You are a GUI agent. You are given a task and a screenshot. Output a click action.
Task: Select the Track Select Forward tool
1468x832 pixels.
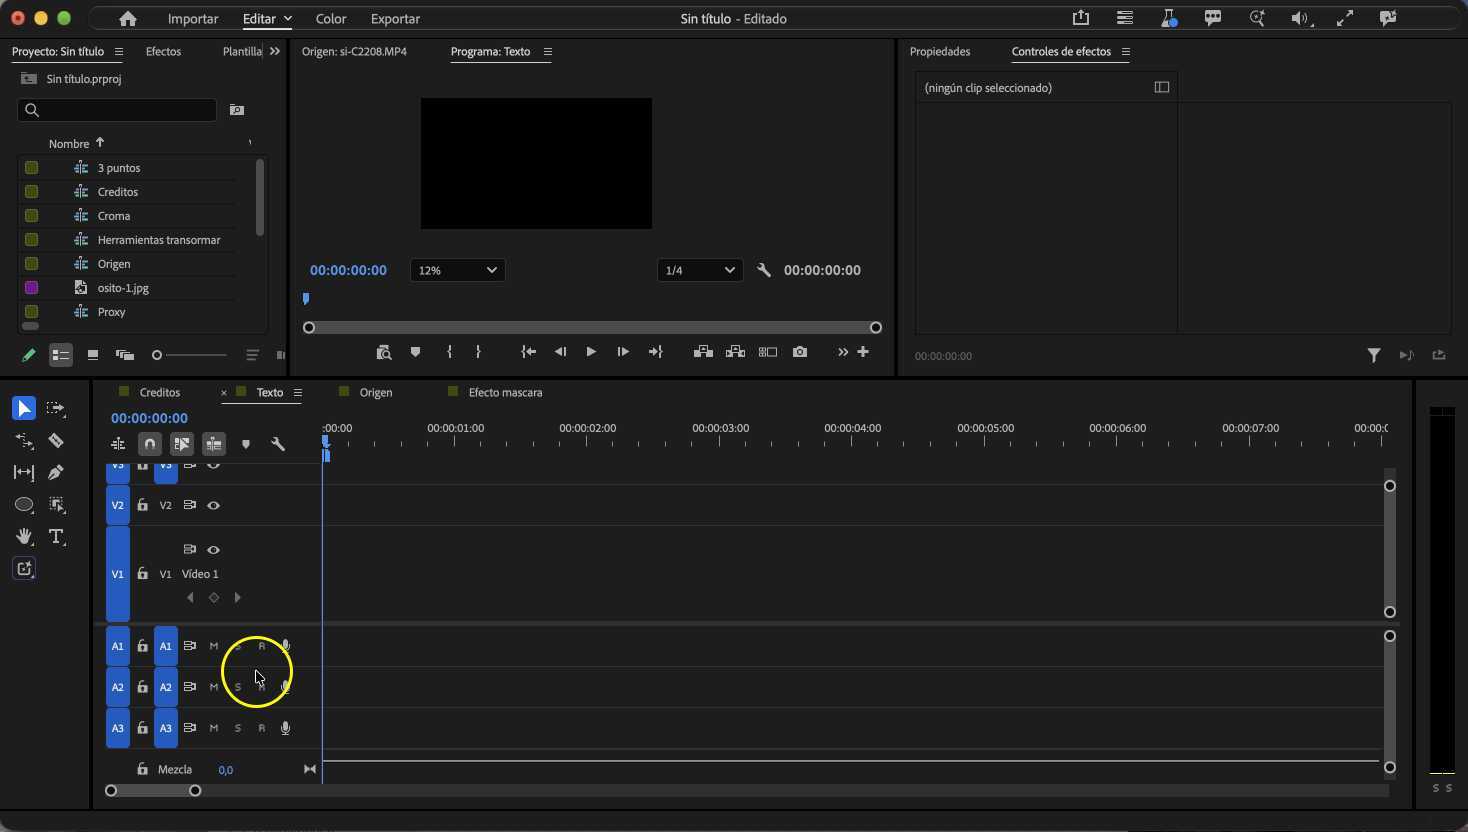[x=56, y=408]
